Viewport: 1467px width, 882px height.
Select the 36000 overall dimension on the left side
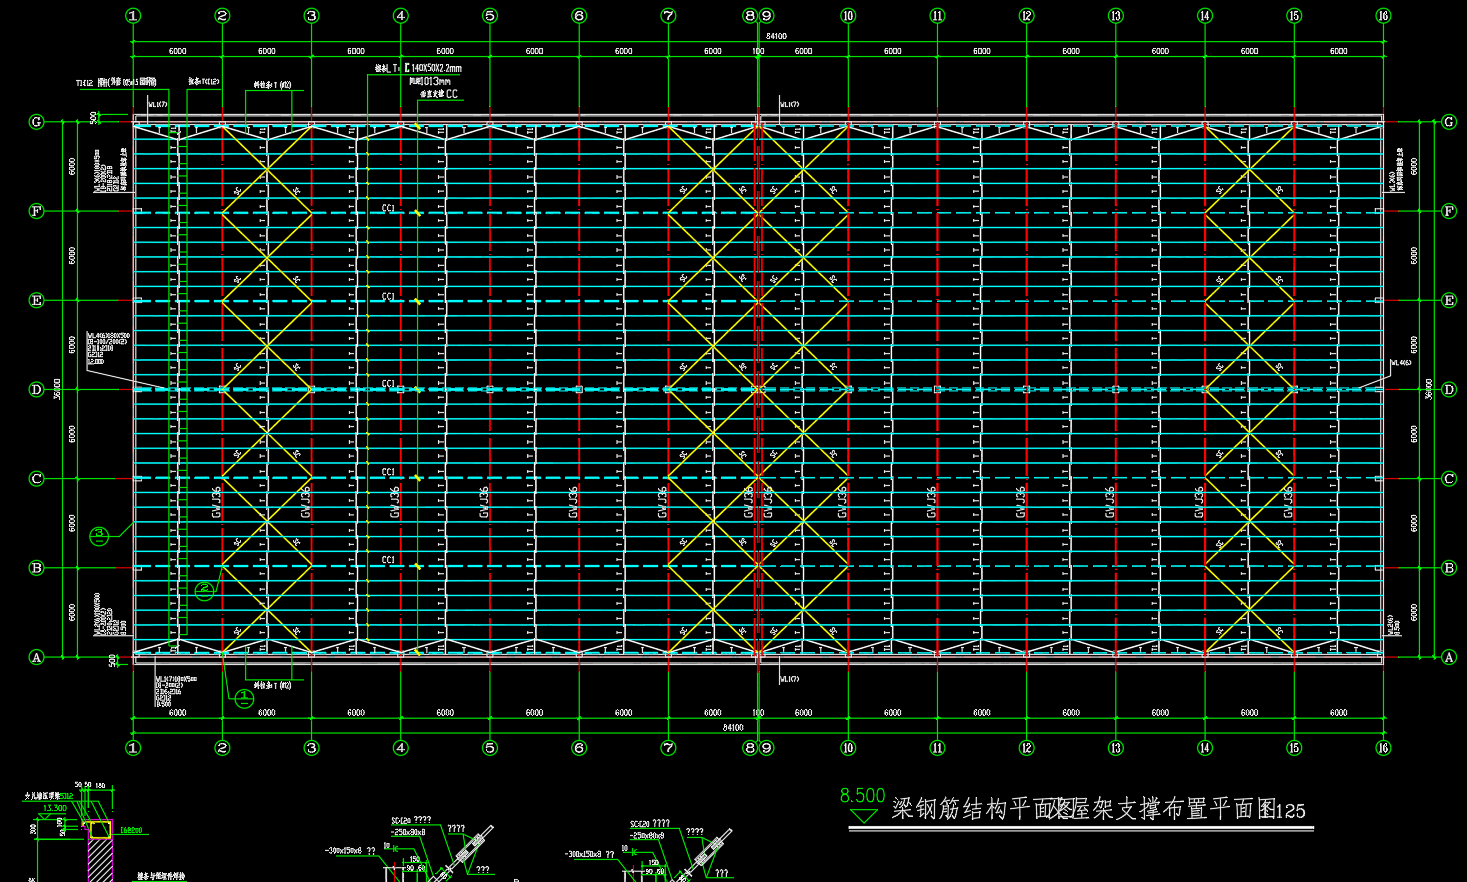coord(57,389)
